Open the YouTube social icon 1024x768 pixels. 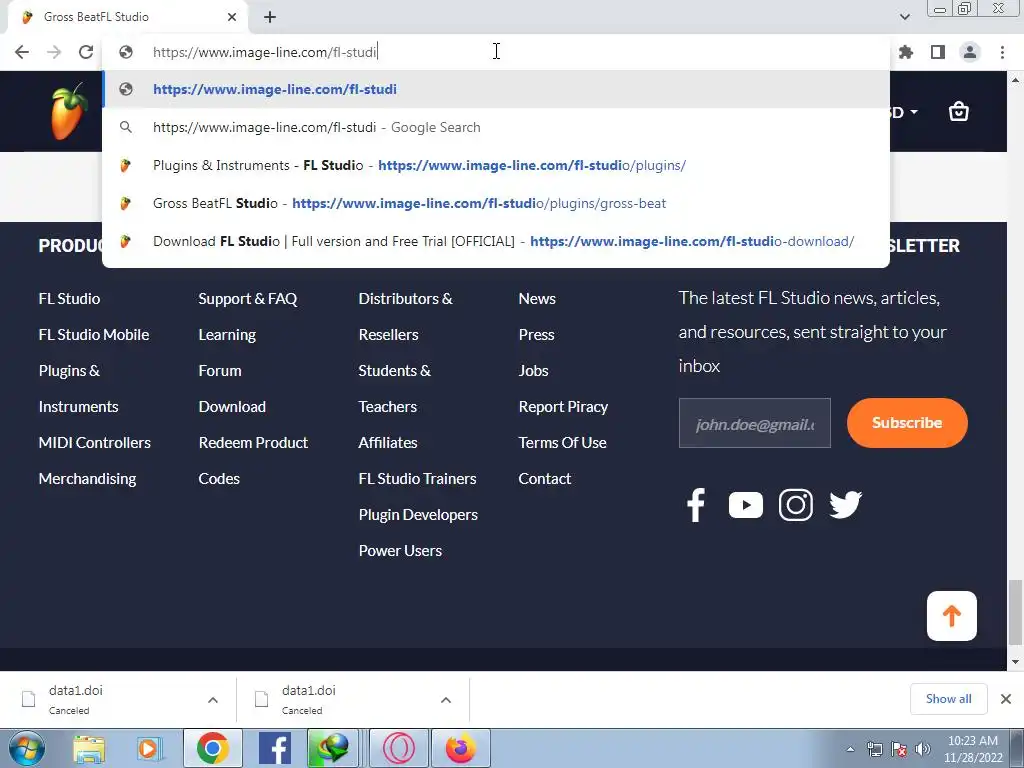click(746, 505)
